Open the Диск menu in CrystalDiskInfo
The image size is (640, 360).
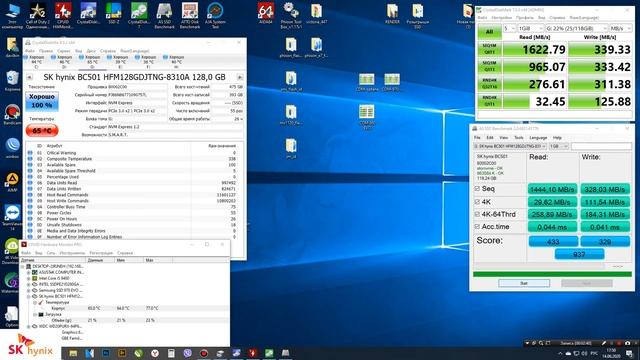pyautogui.click(x=91, y=51)
